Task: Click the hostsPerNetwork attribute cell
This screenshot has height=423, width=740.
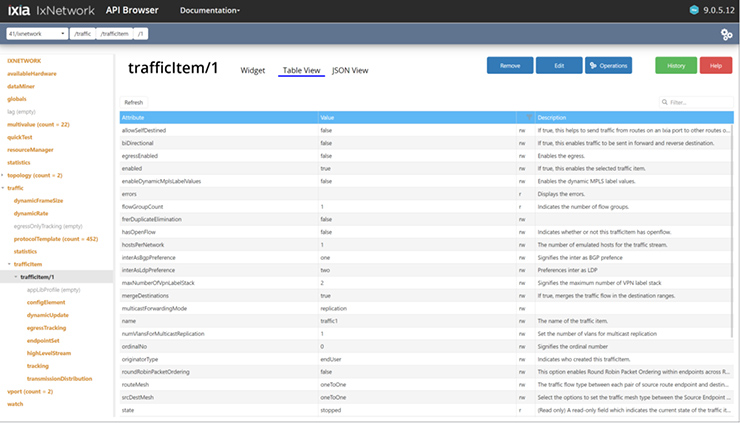Action: (x=219, y=245)
